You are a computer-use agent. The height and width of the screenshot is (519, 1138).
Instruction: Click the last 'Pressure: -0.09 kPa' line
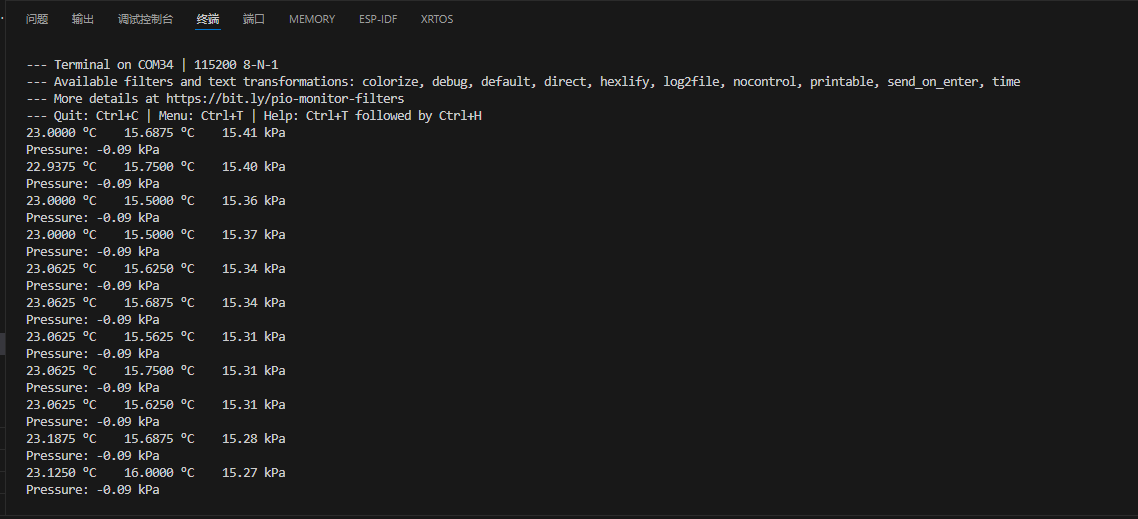click(92, 490)
